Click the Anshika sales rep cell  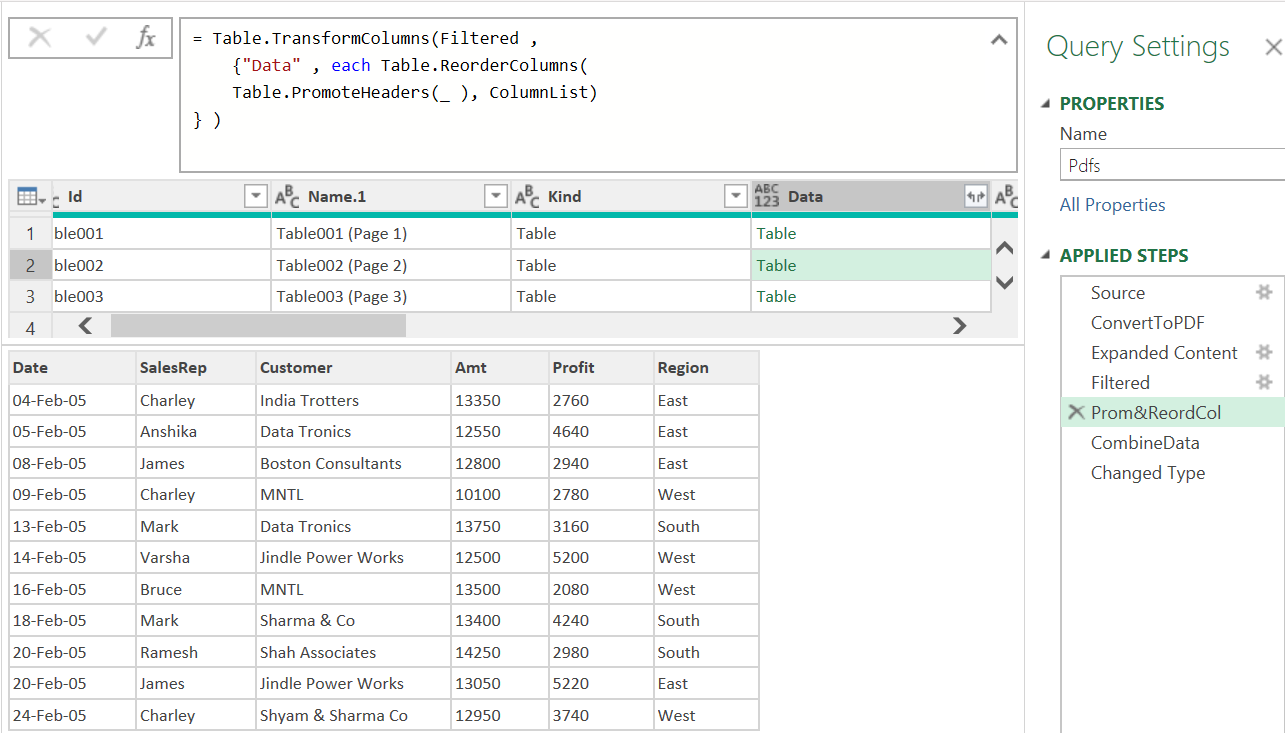tap(196, 432)
